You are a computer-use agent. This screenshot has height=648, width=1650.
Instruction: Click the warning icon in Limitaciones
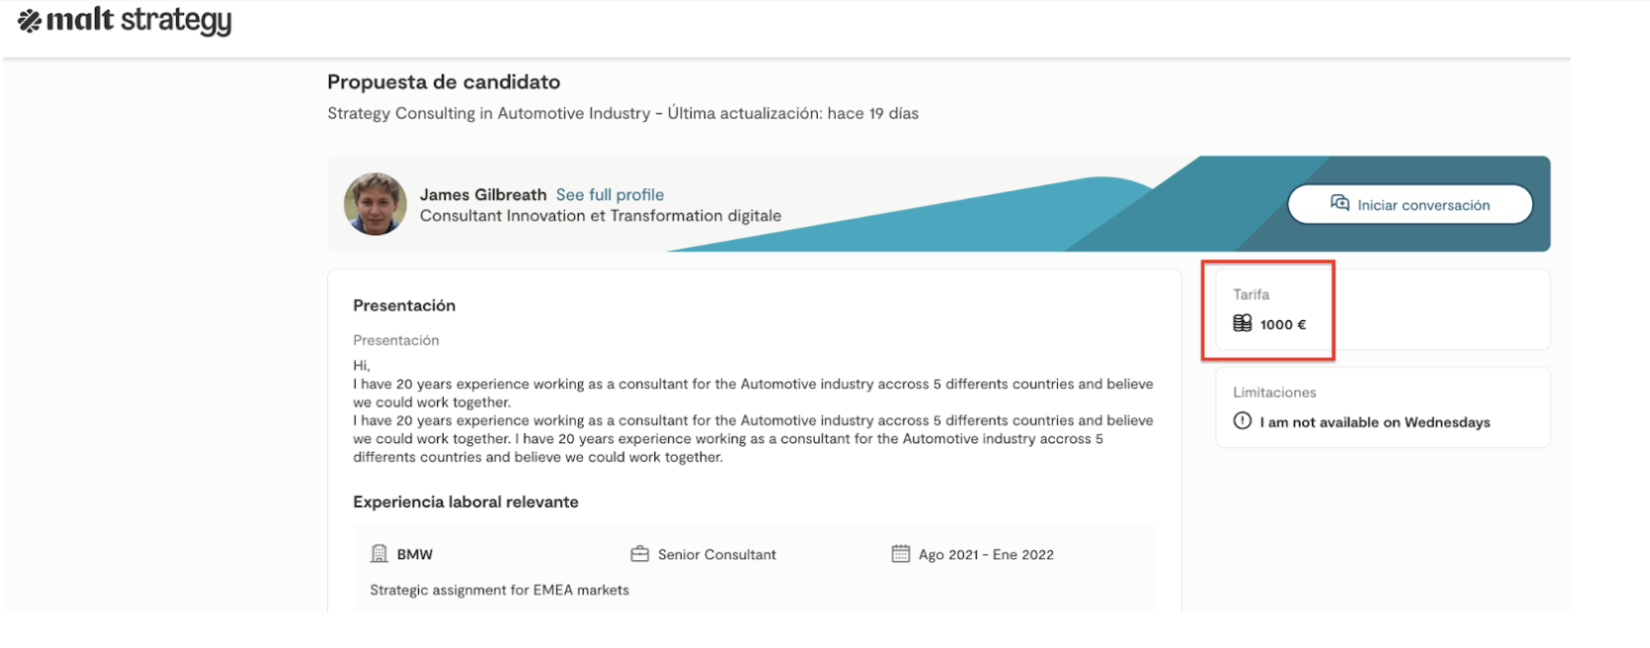click(1242, 422)
